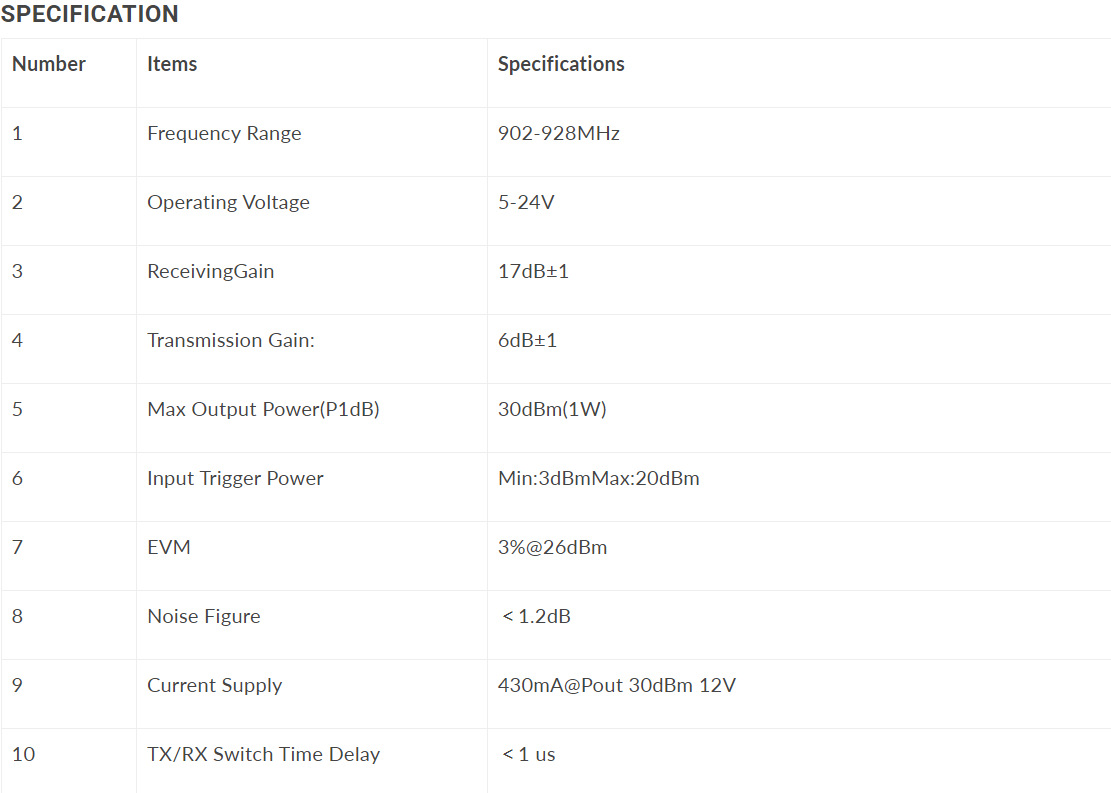Click the Min:3dBmMax:20dBm value

(599, 478)
